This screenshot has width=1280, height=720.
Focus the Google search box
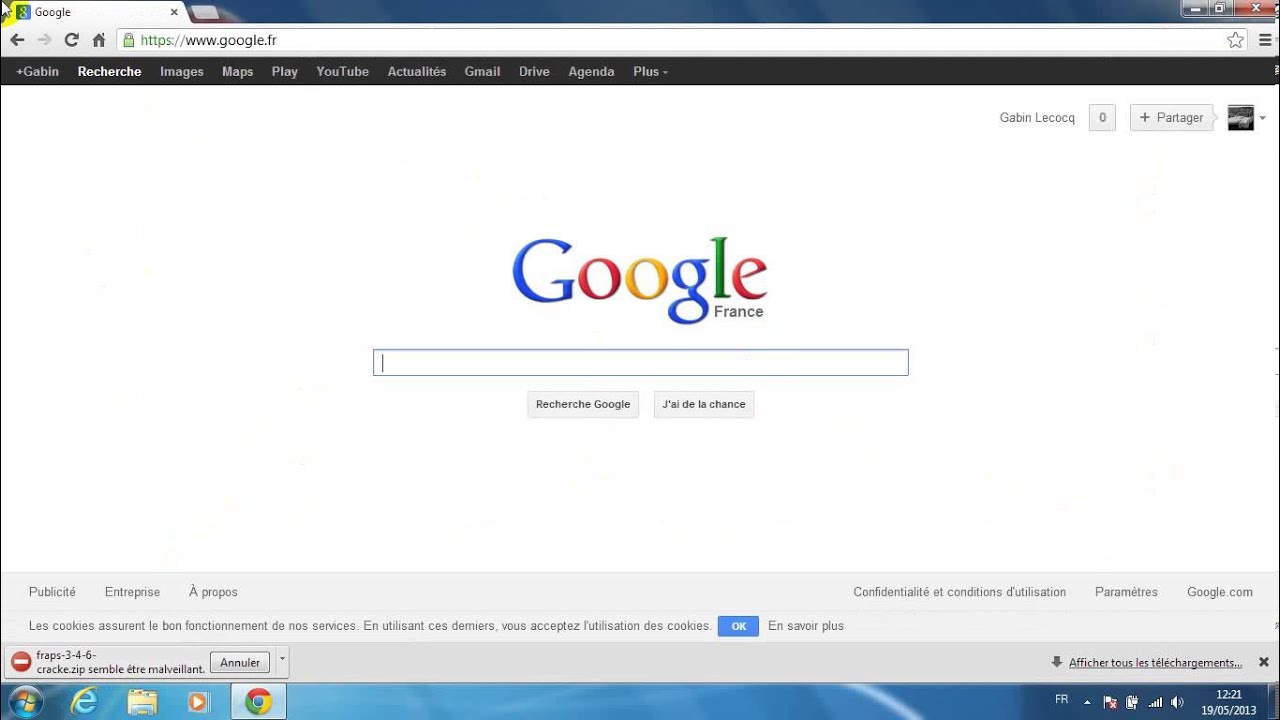click(640, 362)
